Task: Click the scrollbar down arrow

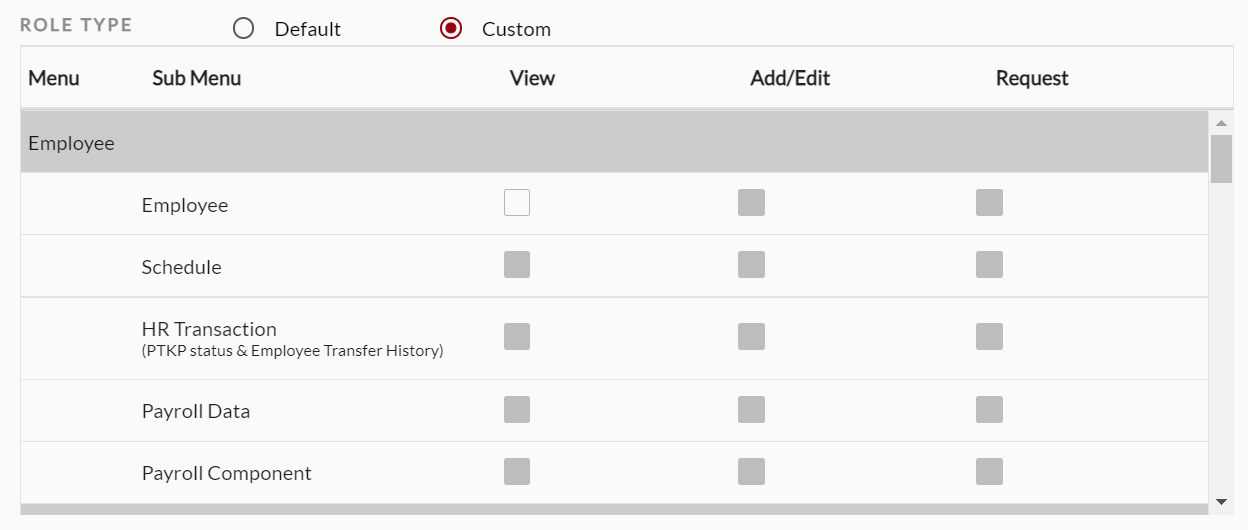Action: coord(1221,501)
